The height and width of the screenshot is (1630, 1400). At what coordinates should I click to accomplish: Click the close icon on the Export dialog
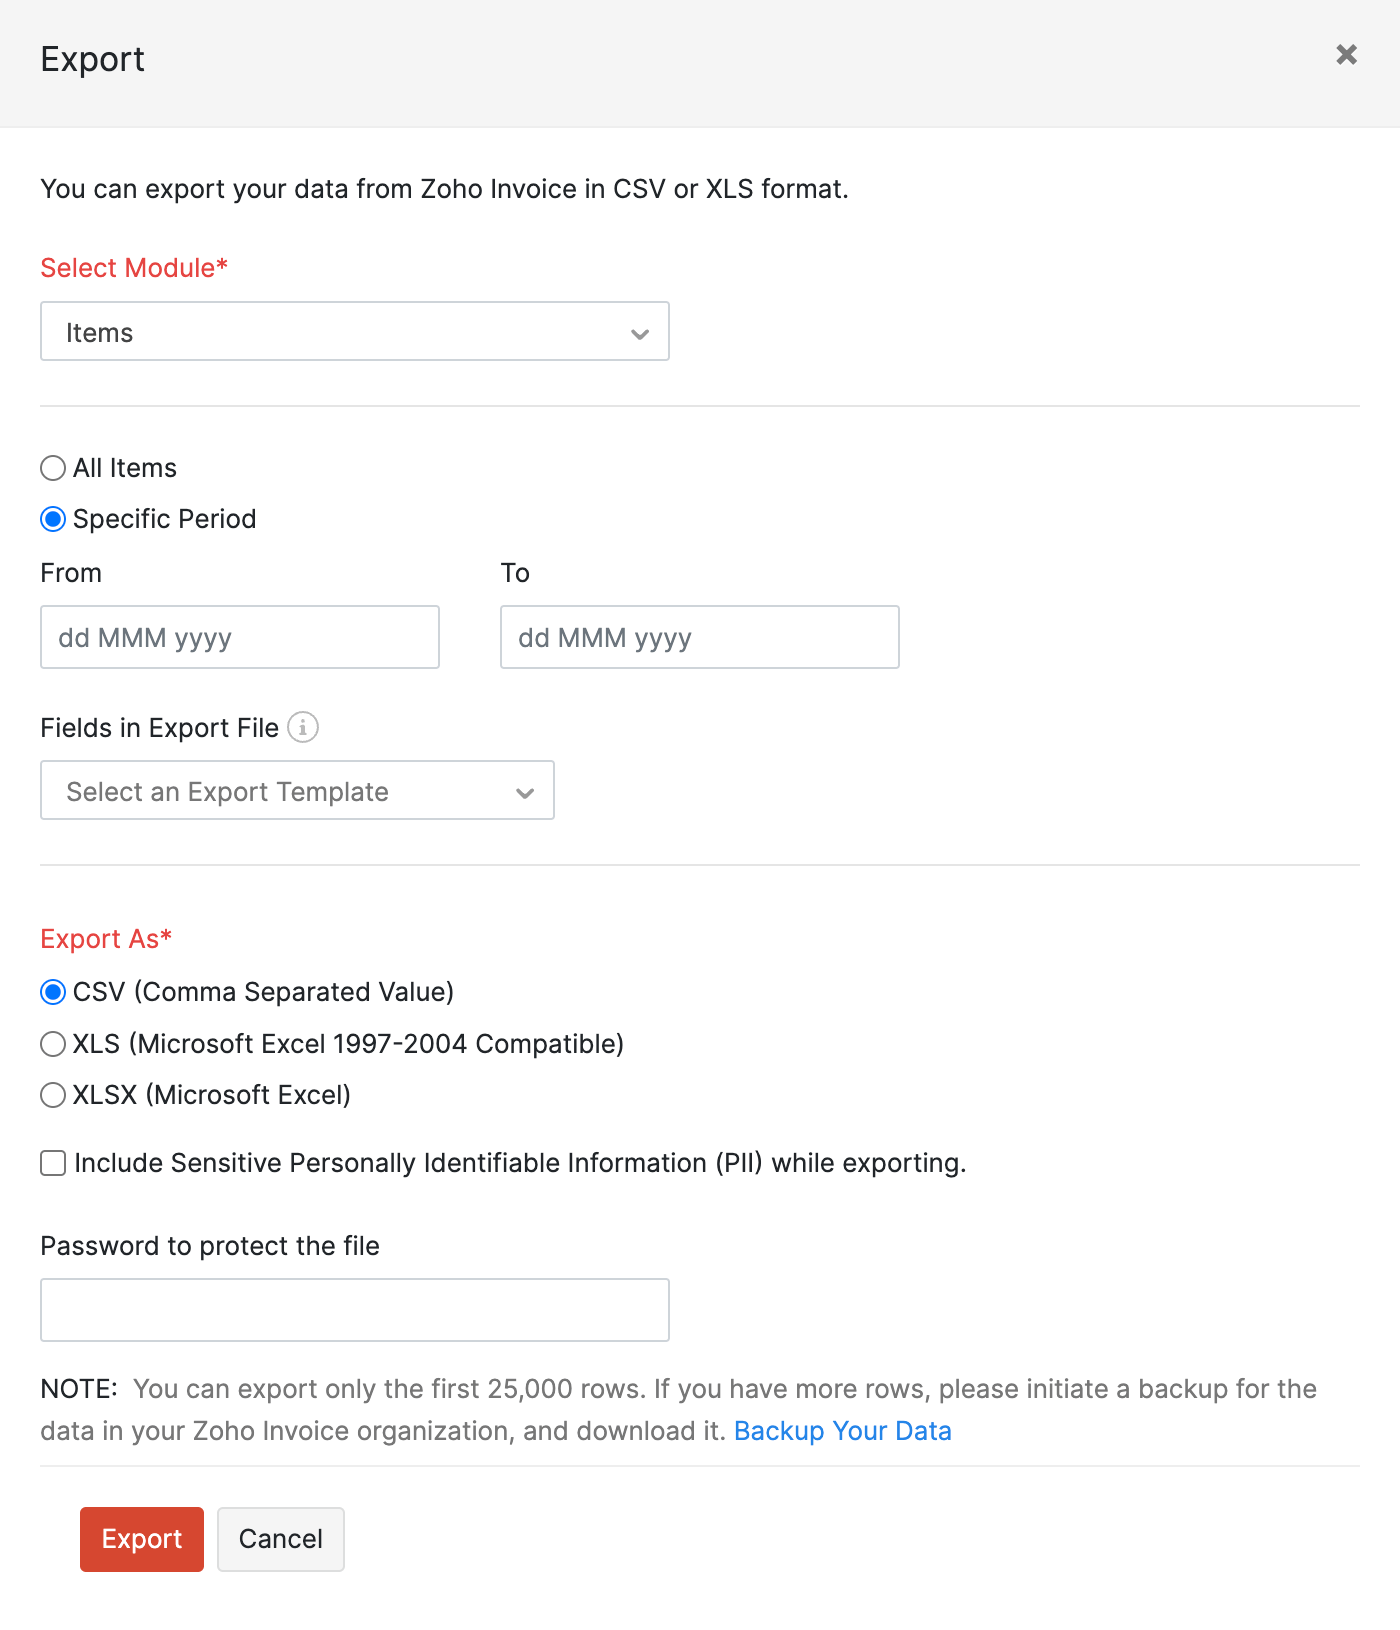[x=1346, y=56]
